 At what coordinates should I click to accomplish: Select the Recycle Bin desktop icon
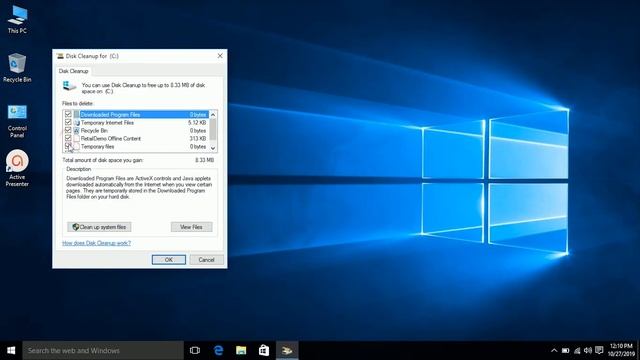[x=17, y=68]
